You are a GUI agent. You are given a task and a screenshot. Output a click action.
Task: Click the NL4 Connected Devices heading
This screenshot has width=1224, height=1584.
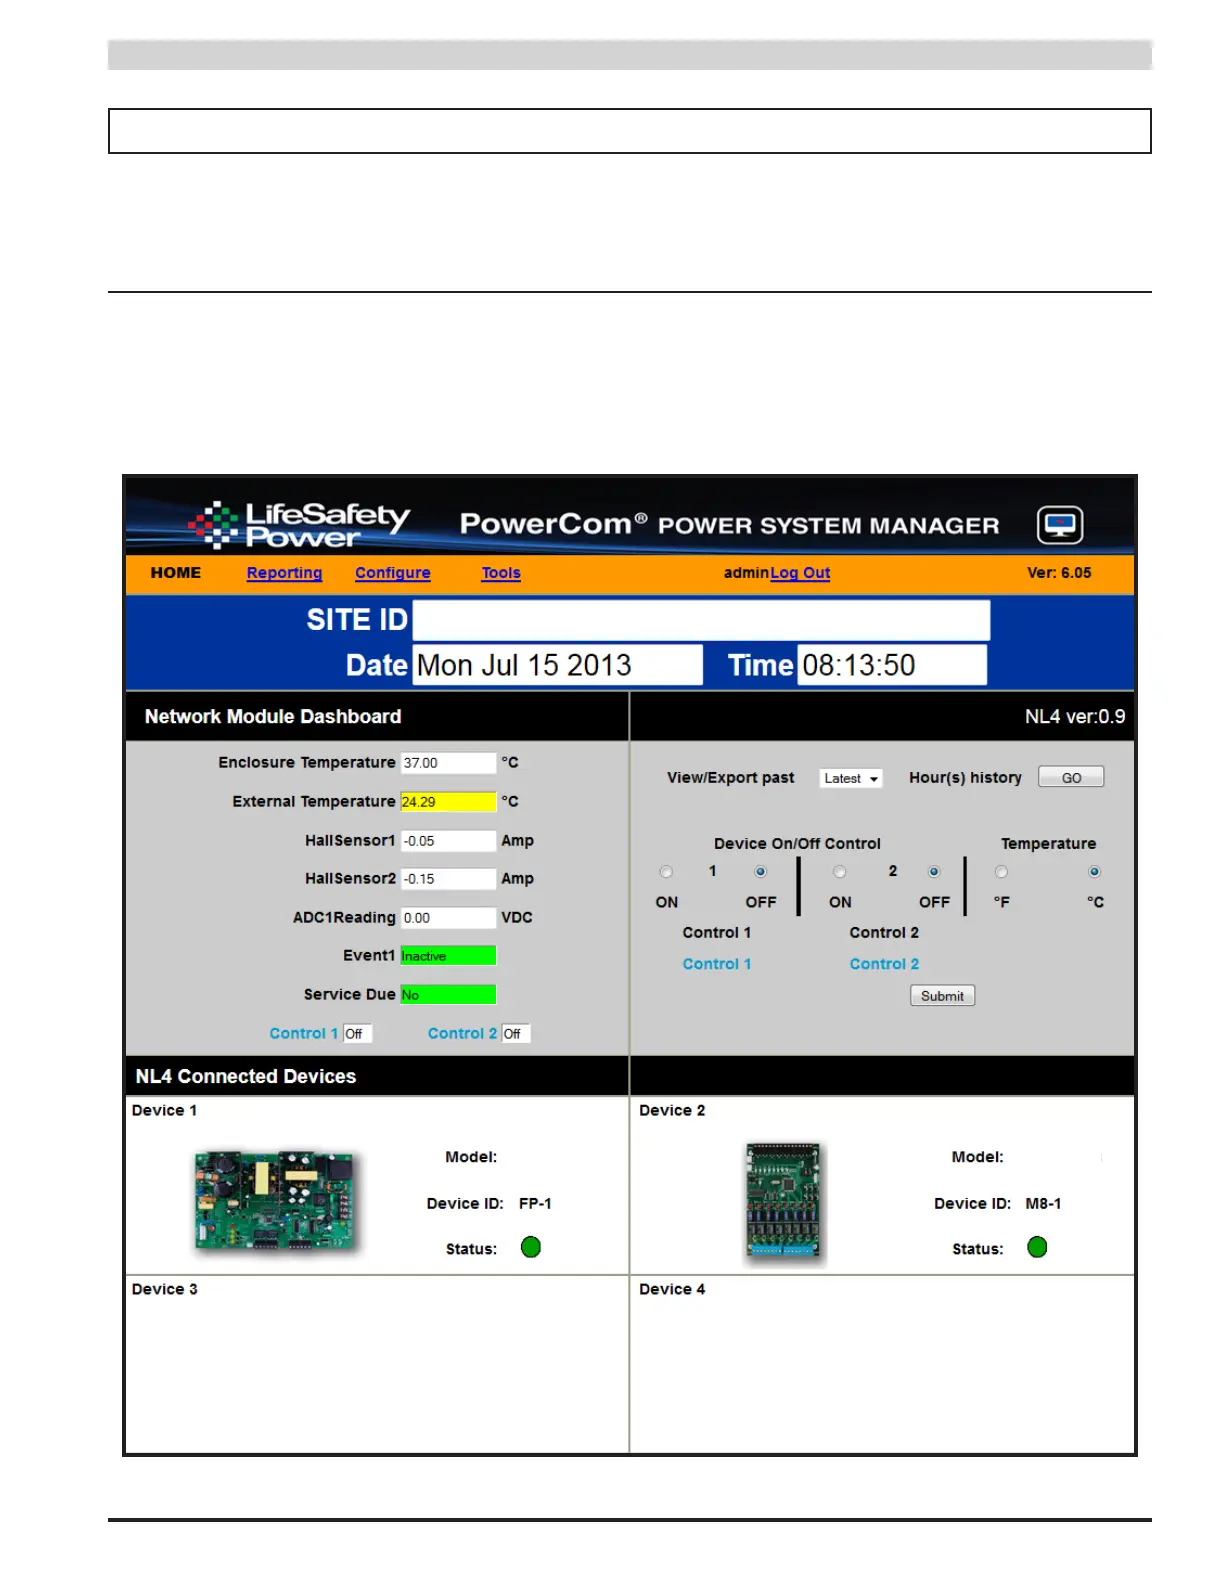pyautogui.click(x=246, y=1077)
